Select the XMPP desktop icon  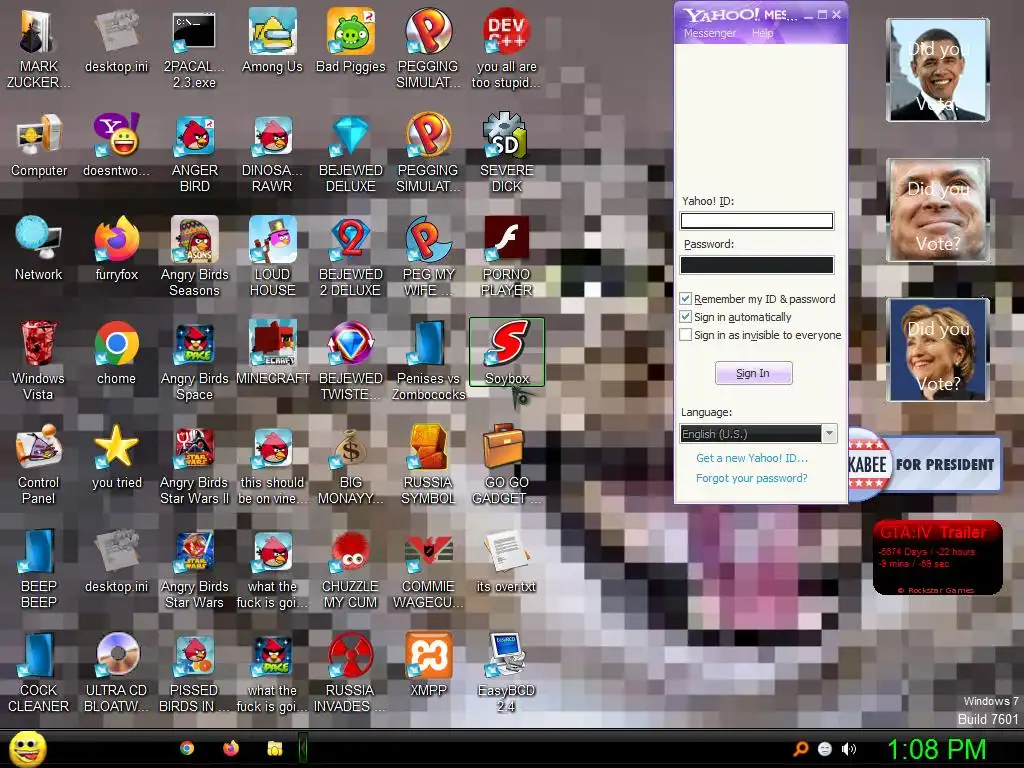428,664
